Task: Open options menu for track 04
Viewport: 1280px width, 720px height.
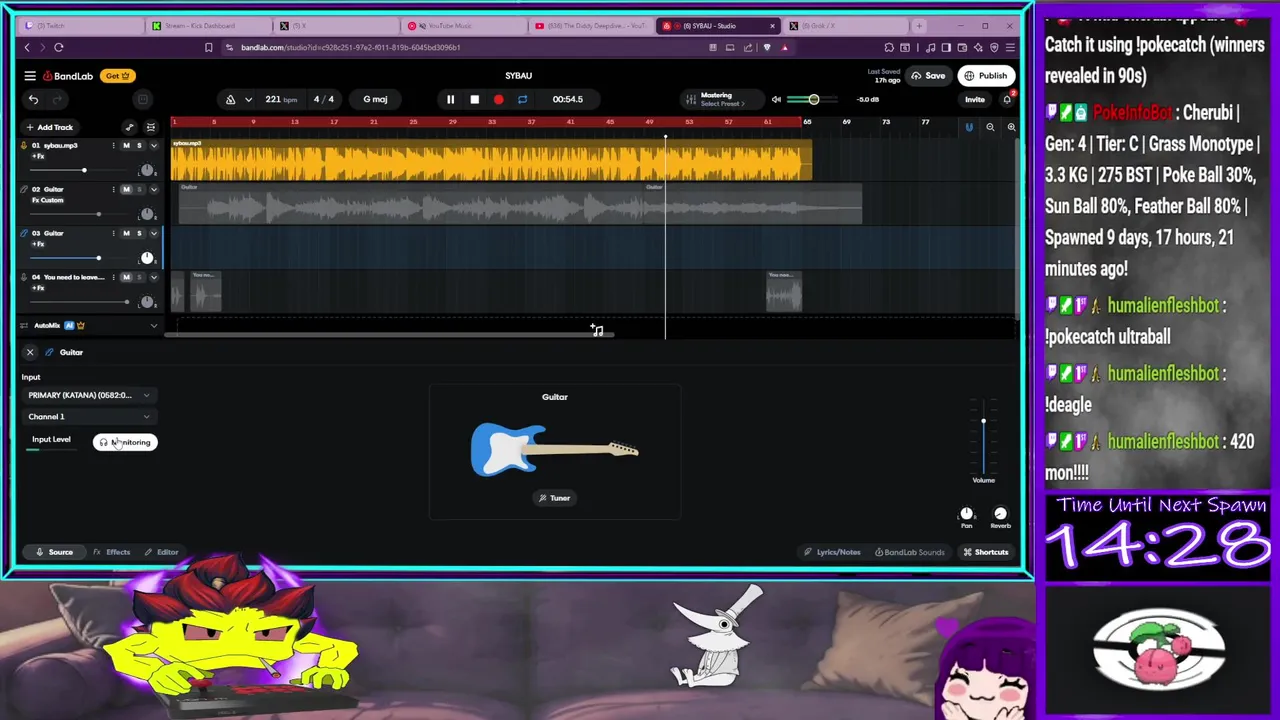Action: pyautogui.click(x=113, y=277)
